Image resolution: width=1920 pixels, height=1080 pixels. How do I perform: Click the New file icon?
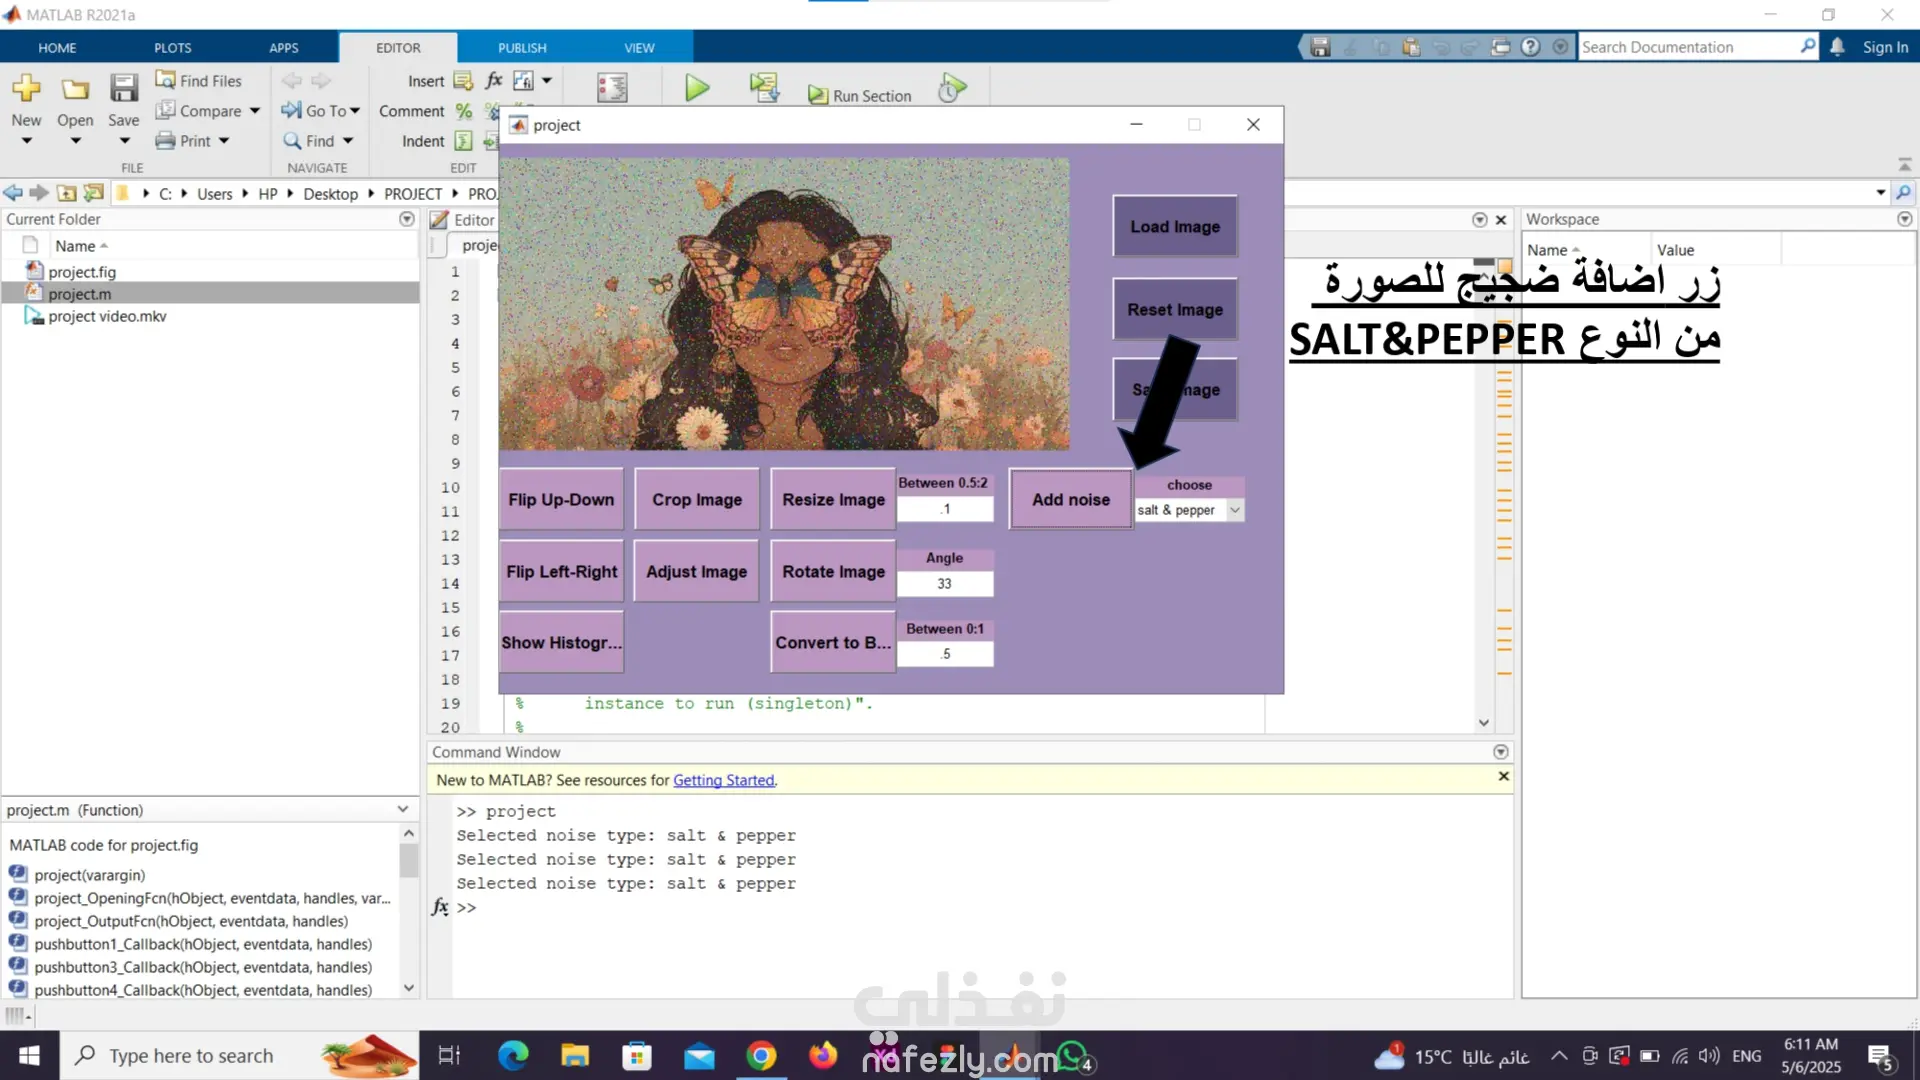26,89
